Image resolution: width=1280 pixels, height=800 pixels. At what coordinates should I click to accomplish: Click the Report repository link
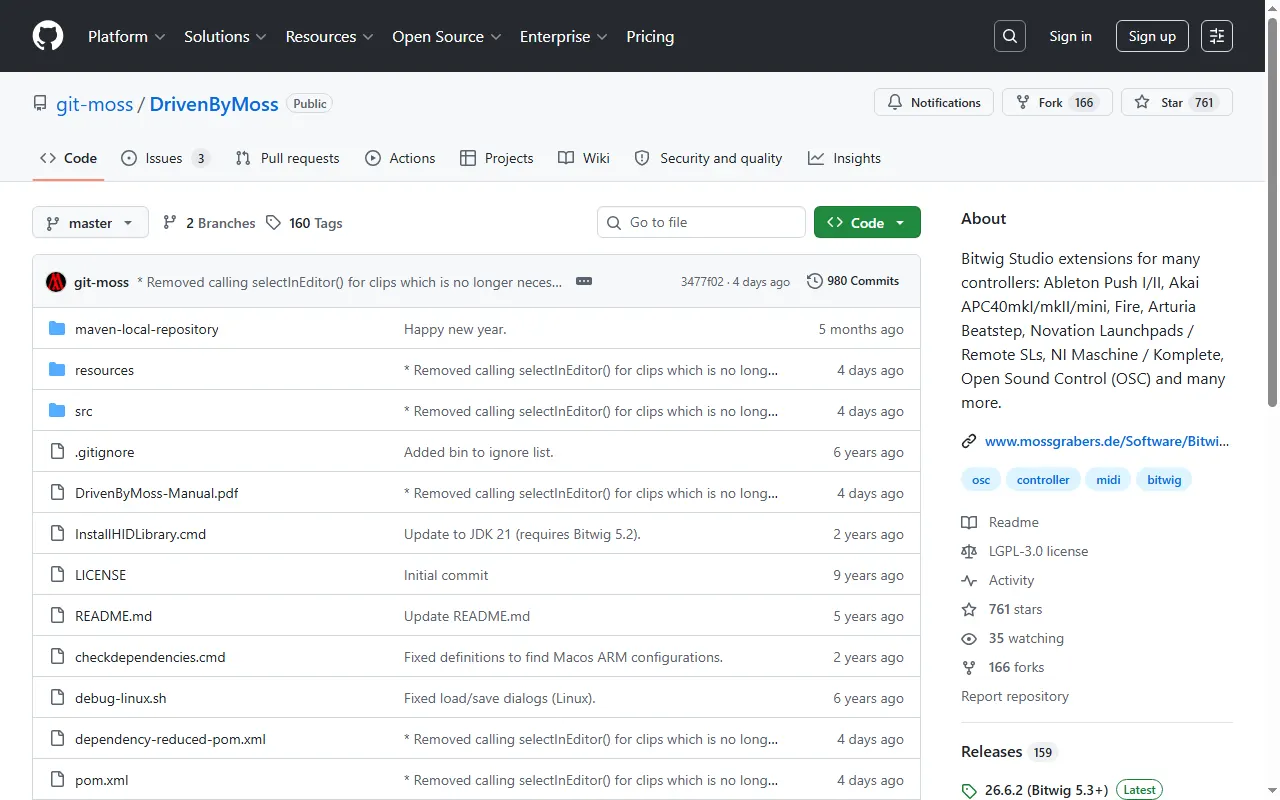(1015, 696)
